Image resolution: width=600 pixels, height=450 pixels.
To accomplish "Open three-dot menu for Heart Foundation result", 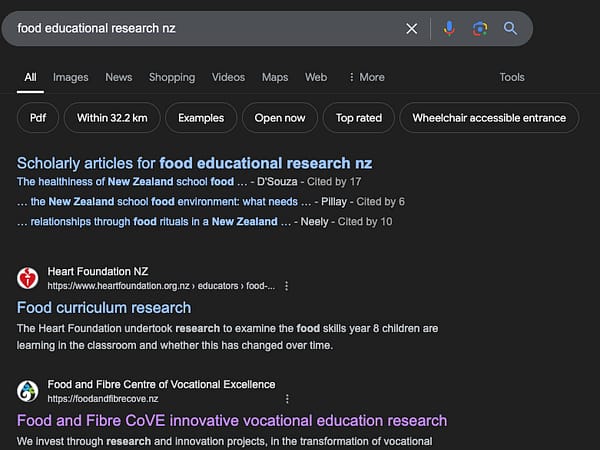I will coord(287,286).
